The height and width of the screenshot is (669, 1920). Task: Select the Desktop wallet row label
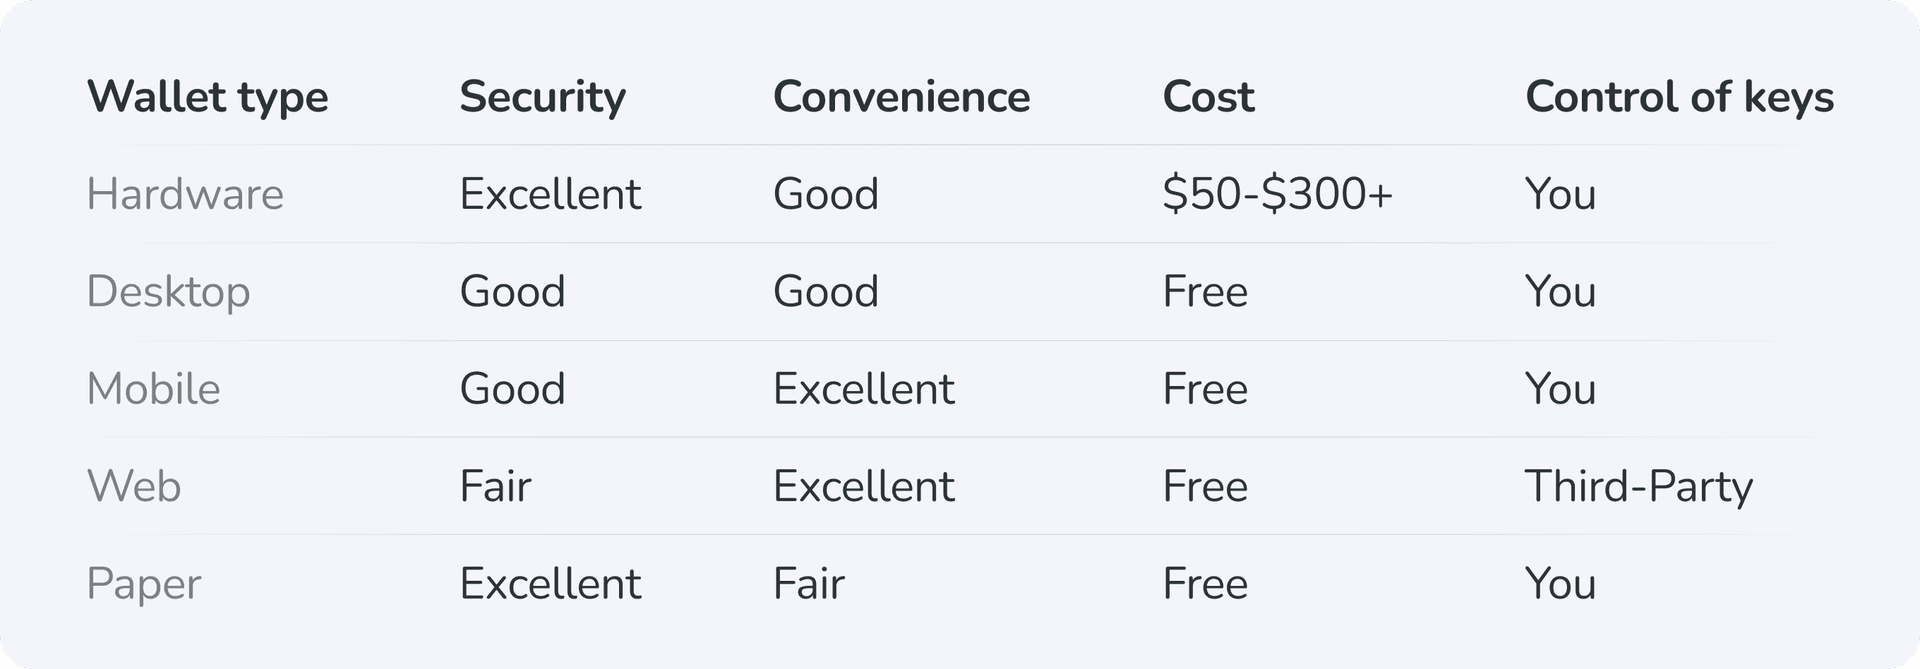(x=168, y=292)
